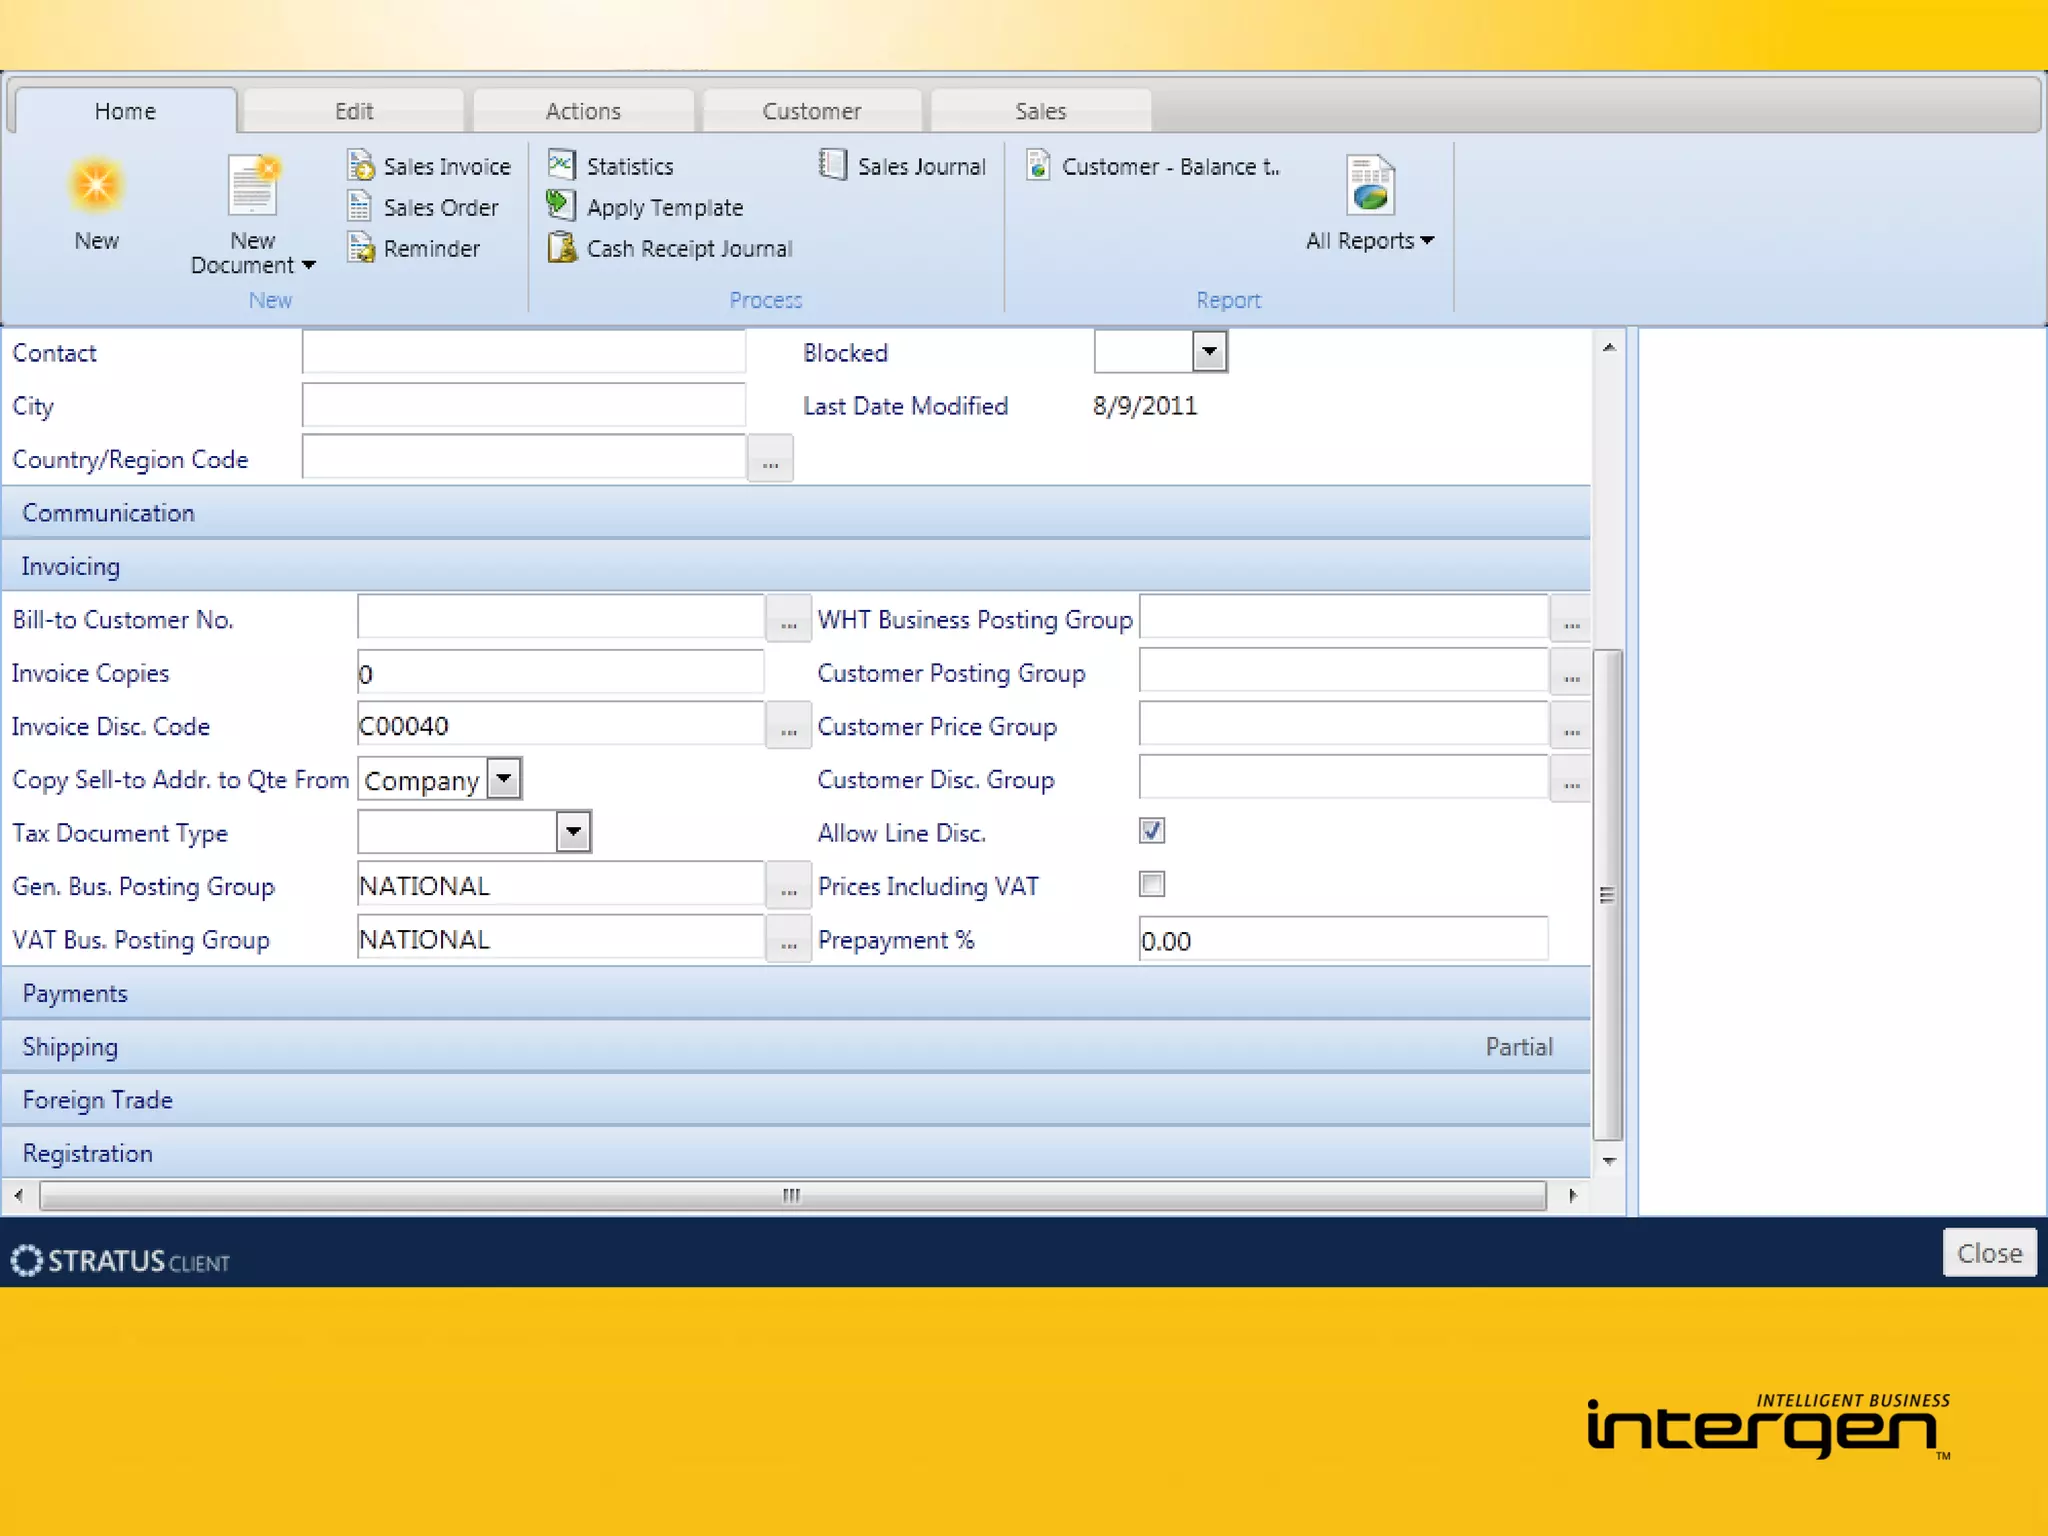Expand the Foreign Trade section
Viewport: 2048px width, 1536px height.
coord(796,1100)
